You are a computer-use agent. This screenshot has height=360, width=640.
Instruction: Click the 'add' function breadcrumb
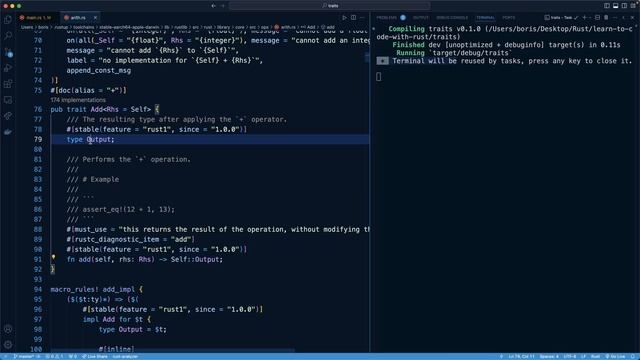click(328, 27)
